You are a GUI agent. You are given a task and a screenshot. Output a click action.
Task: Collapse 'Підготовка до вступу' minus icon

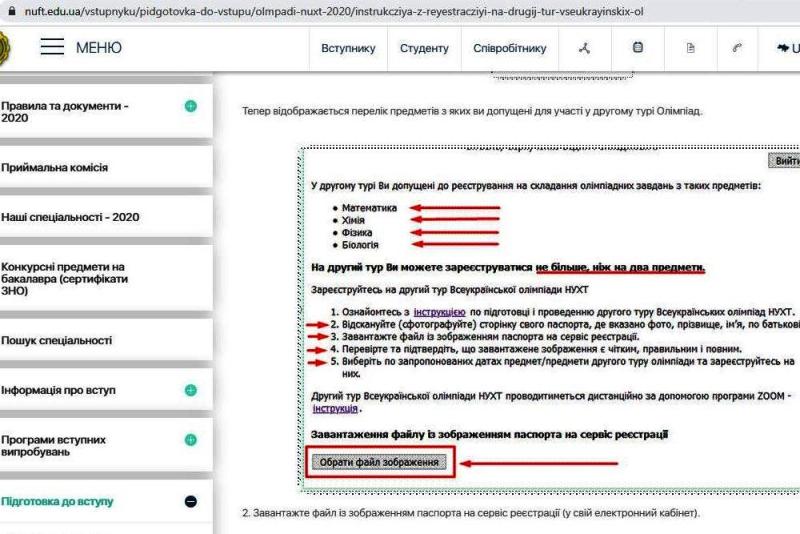190,501
